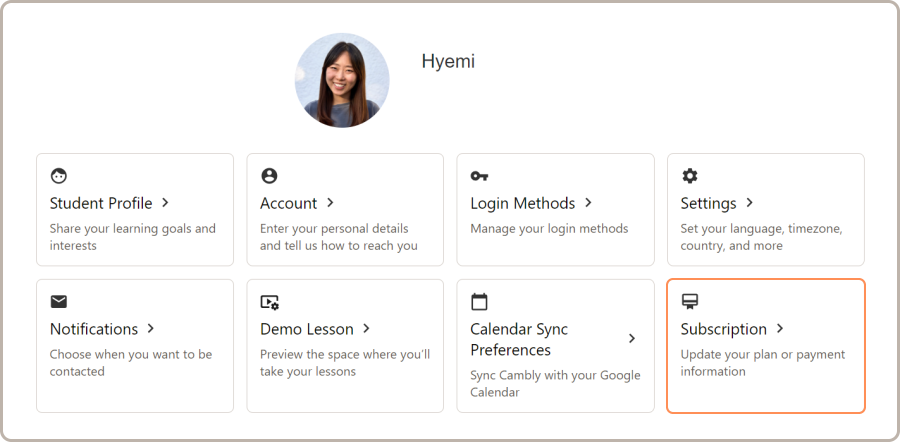This screenshot has height=442, width=900.
Task: Click 'Manage your login methods' description
Action: pyautogui.click(x=549, y=229)
